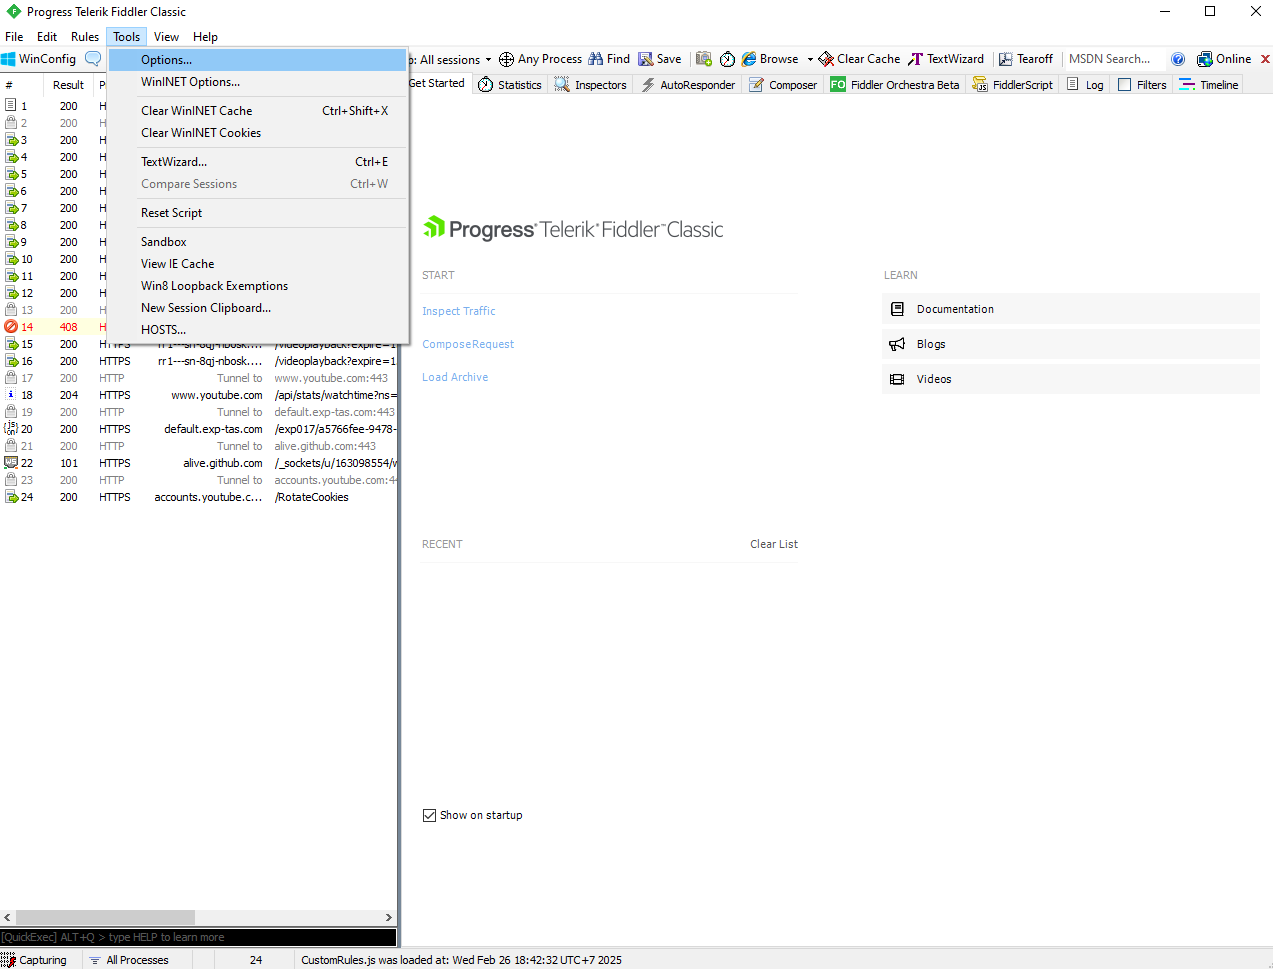Open the Videos link
Screen dimensions: 1273x969
[1071, 379]
